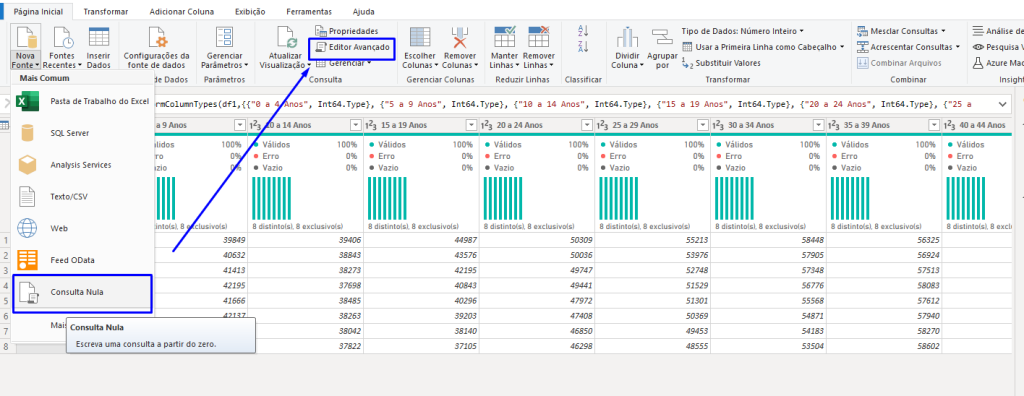Select cell value 55213

click(x=696, y=240)
